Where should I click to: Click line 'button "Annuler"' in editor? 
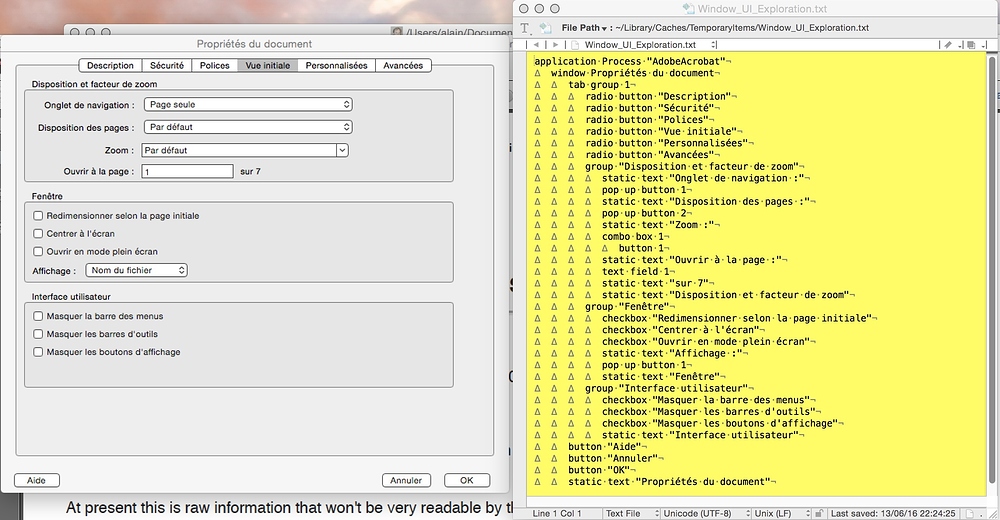point(615,458)
